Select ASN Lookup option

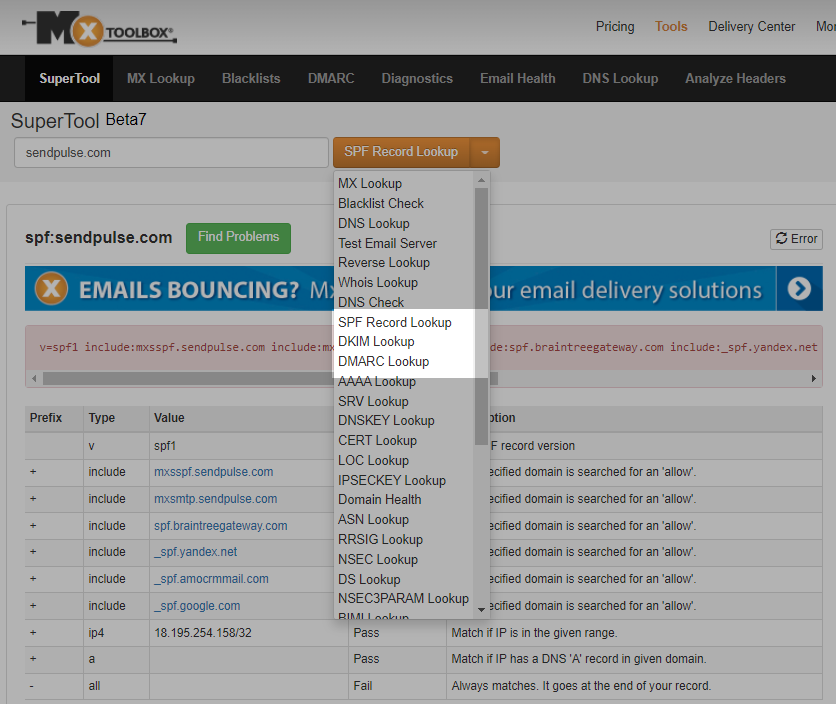373,519
